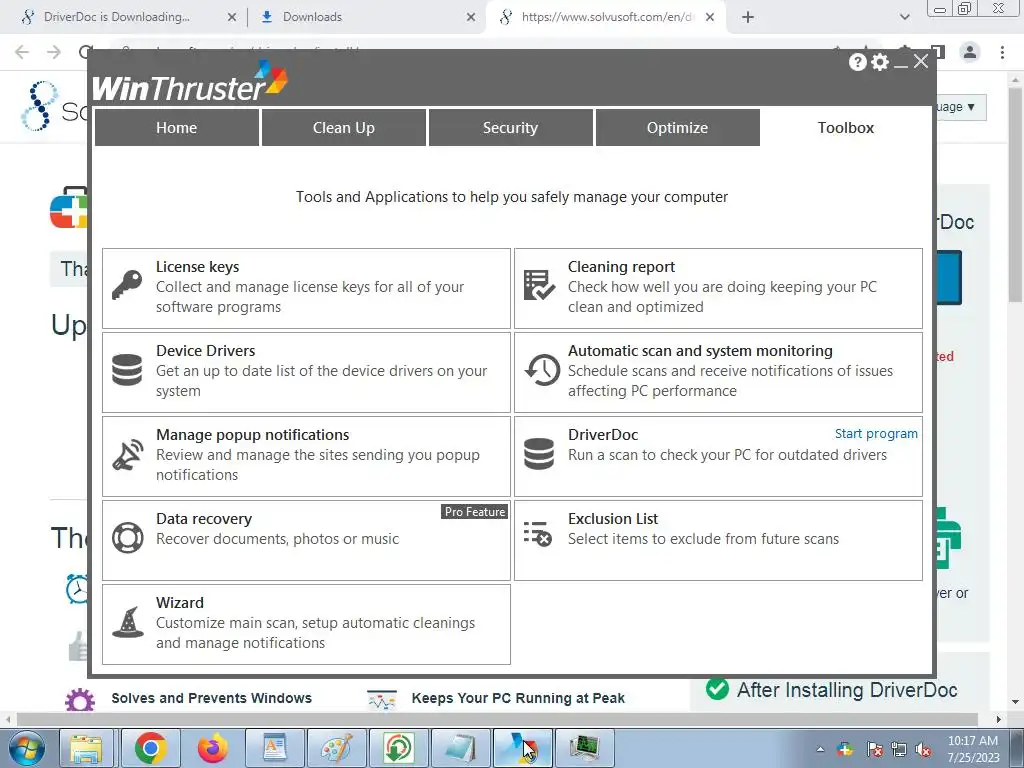Click the network tray icon
The width and height of the screenshot is (1024, 768).
tap(899, 750)
